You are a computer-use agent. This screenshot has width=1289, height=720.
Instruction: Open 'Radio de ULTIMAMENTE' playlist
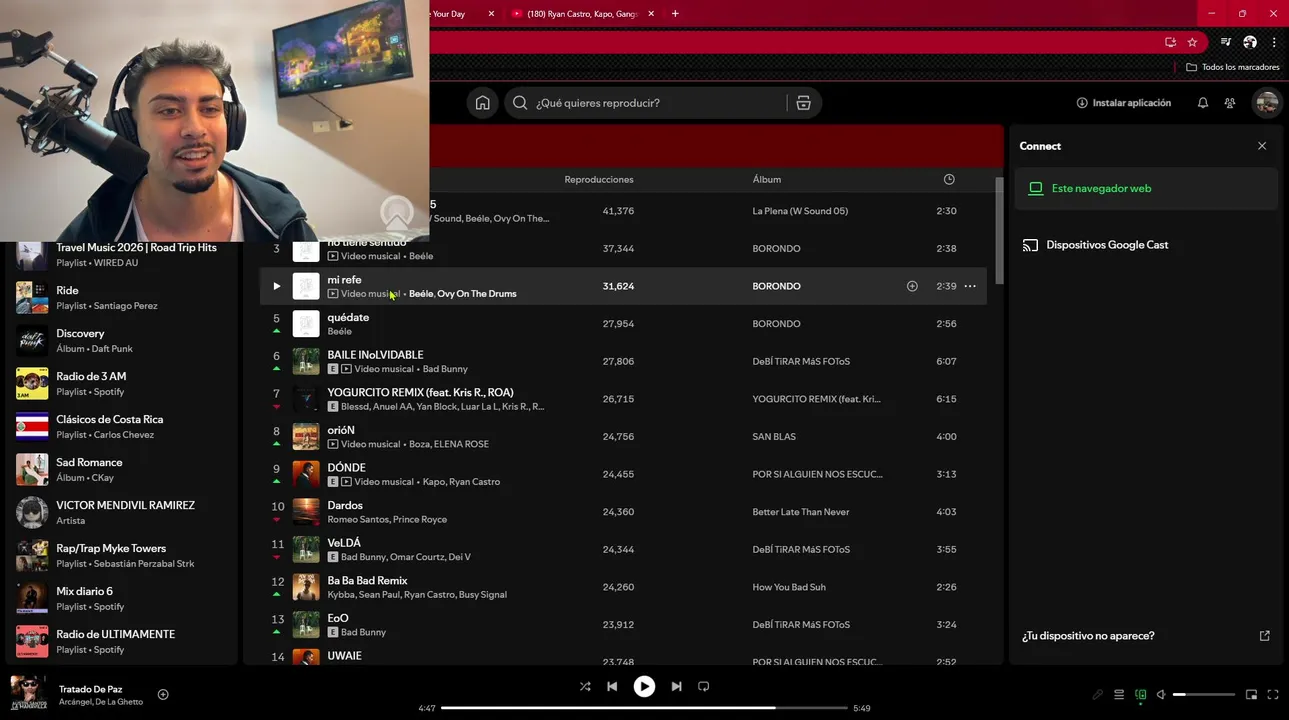(122, 641)
